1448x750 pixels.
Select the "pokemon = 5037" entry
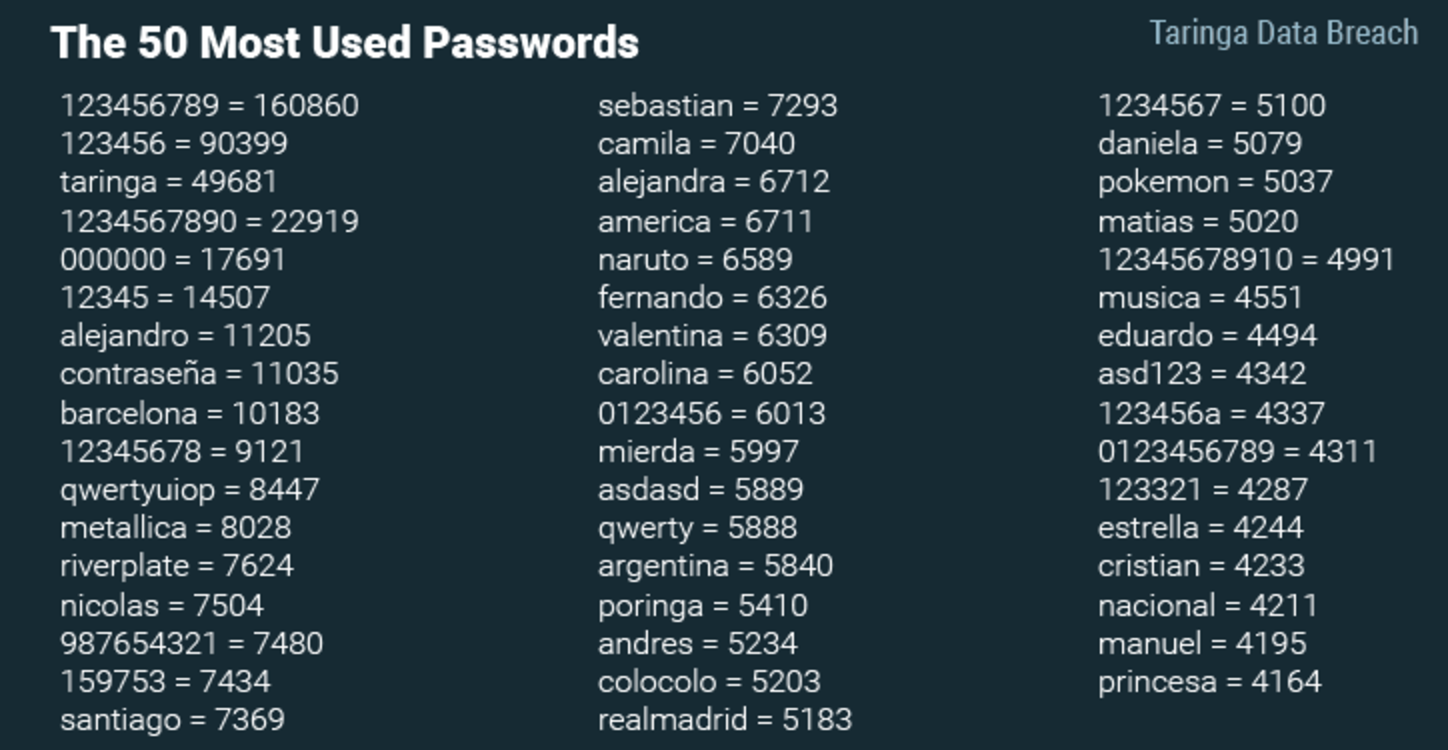(1215, 182)
